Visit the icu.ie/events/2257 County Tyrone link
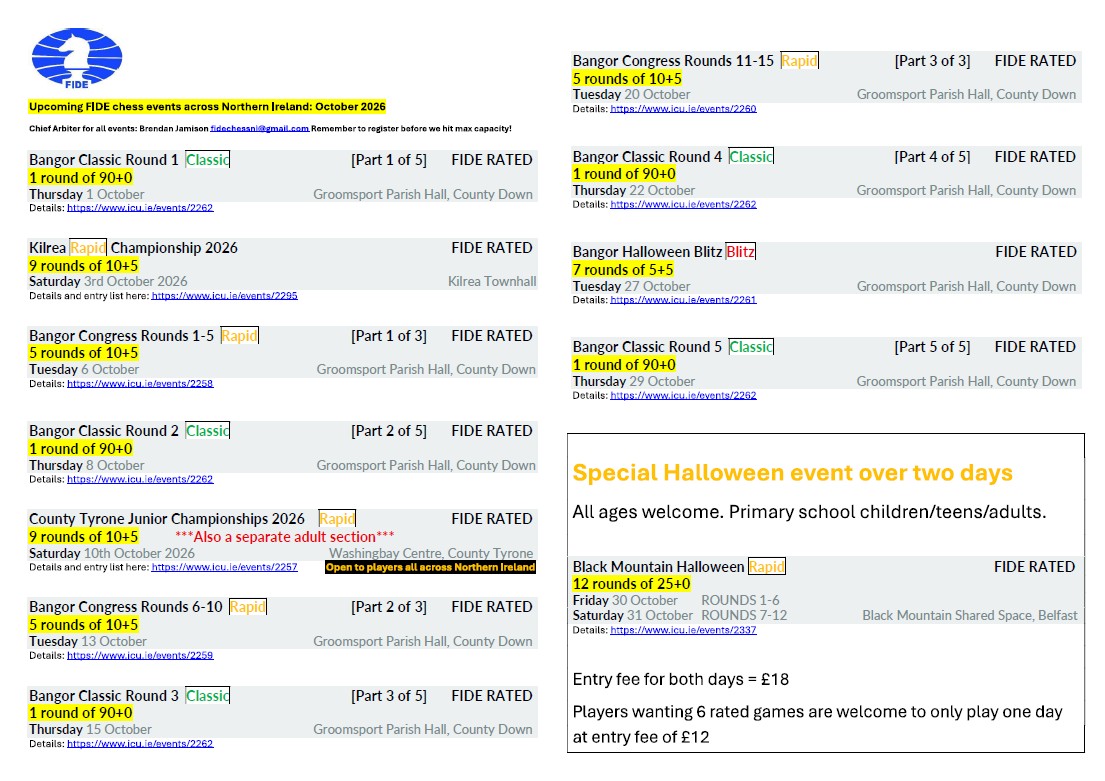The height and width of the screenshot is (781, 1105). pos(224,567)
